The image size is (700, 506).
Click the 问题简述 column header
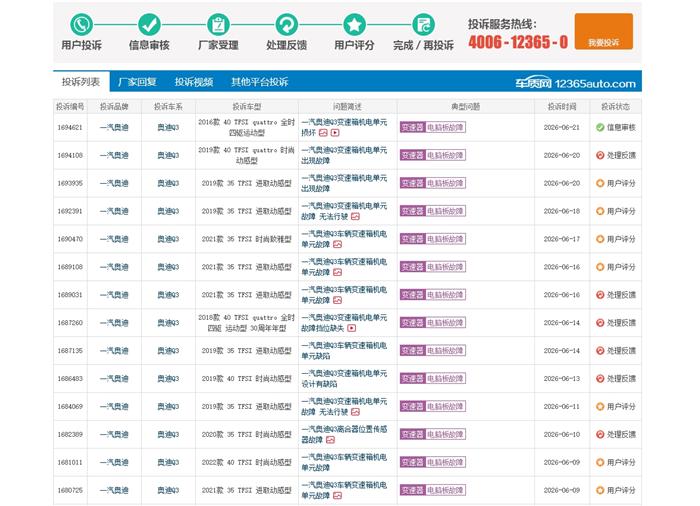click(347, 106)
